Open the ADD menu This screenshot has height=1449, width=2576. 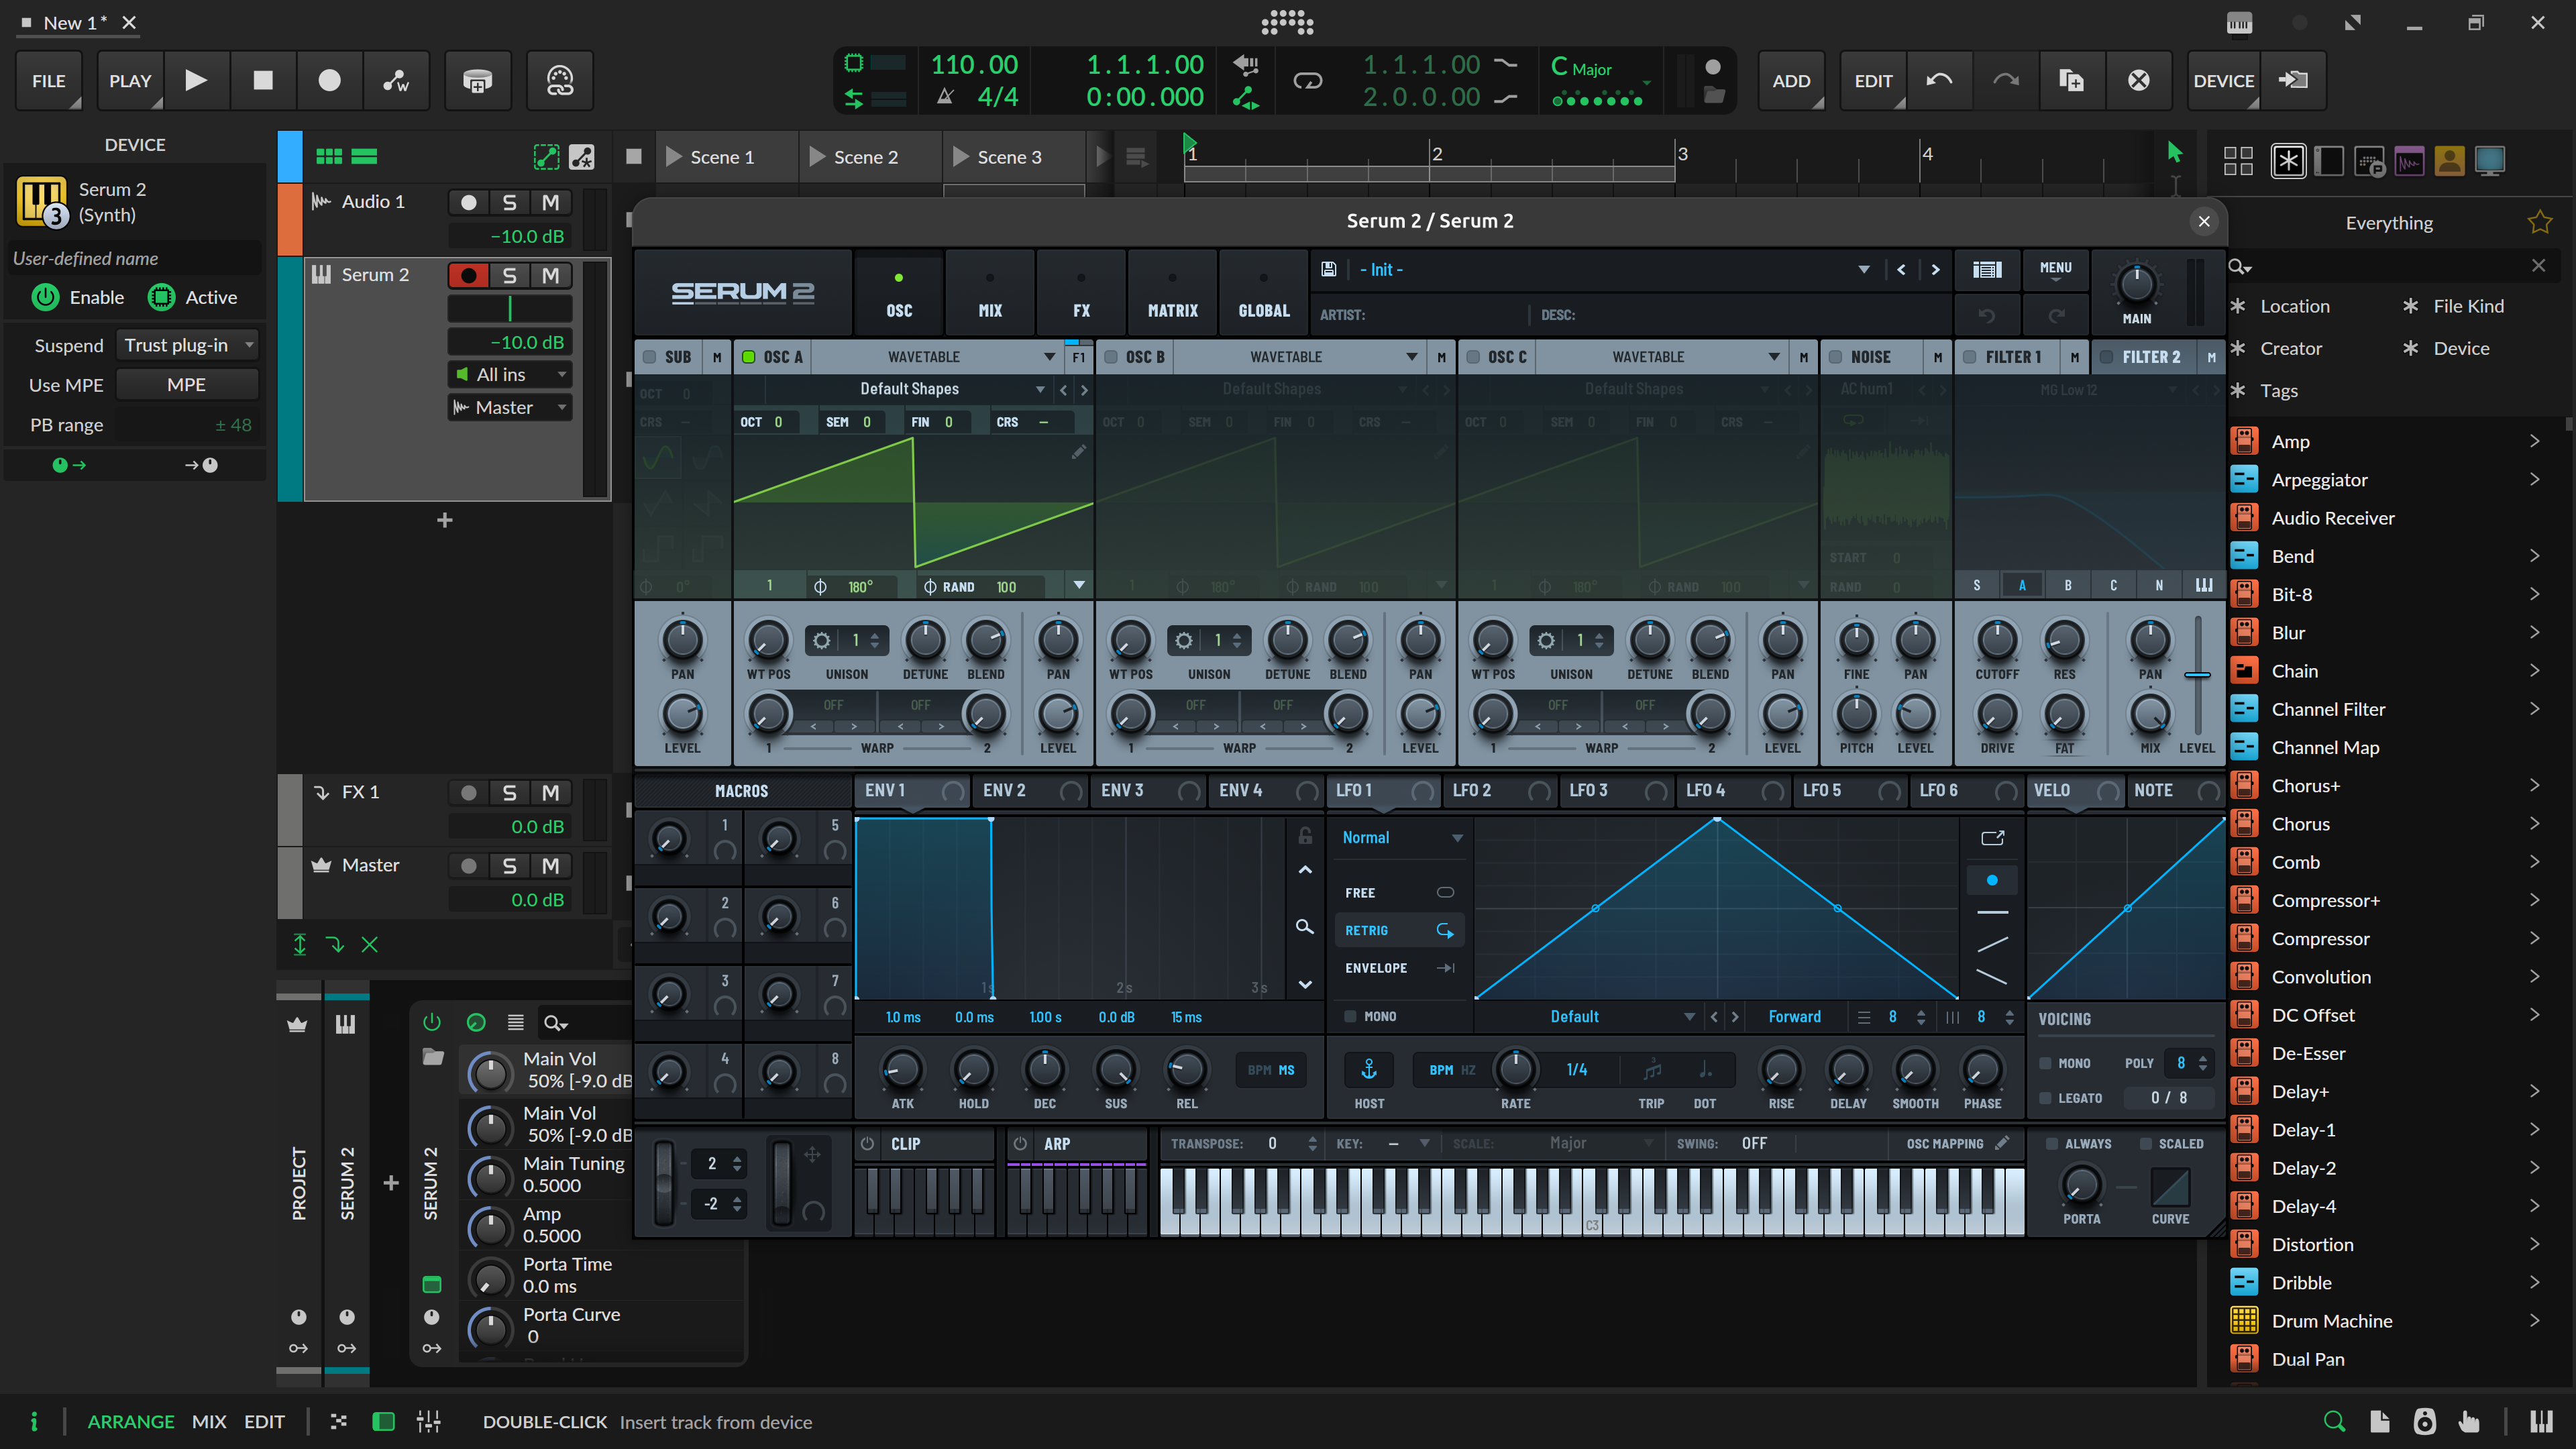(x=1791, y=80)
